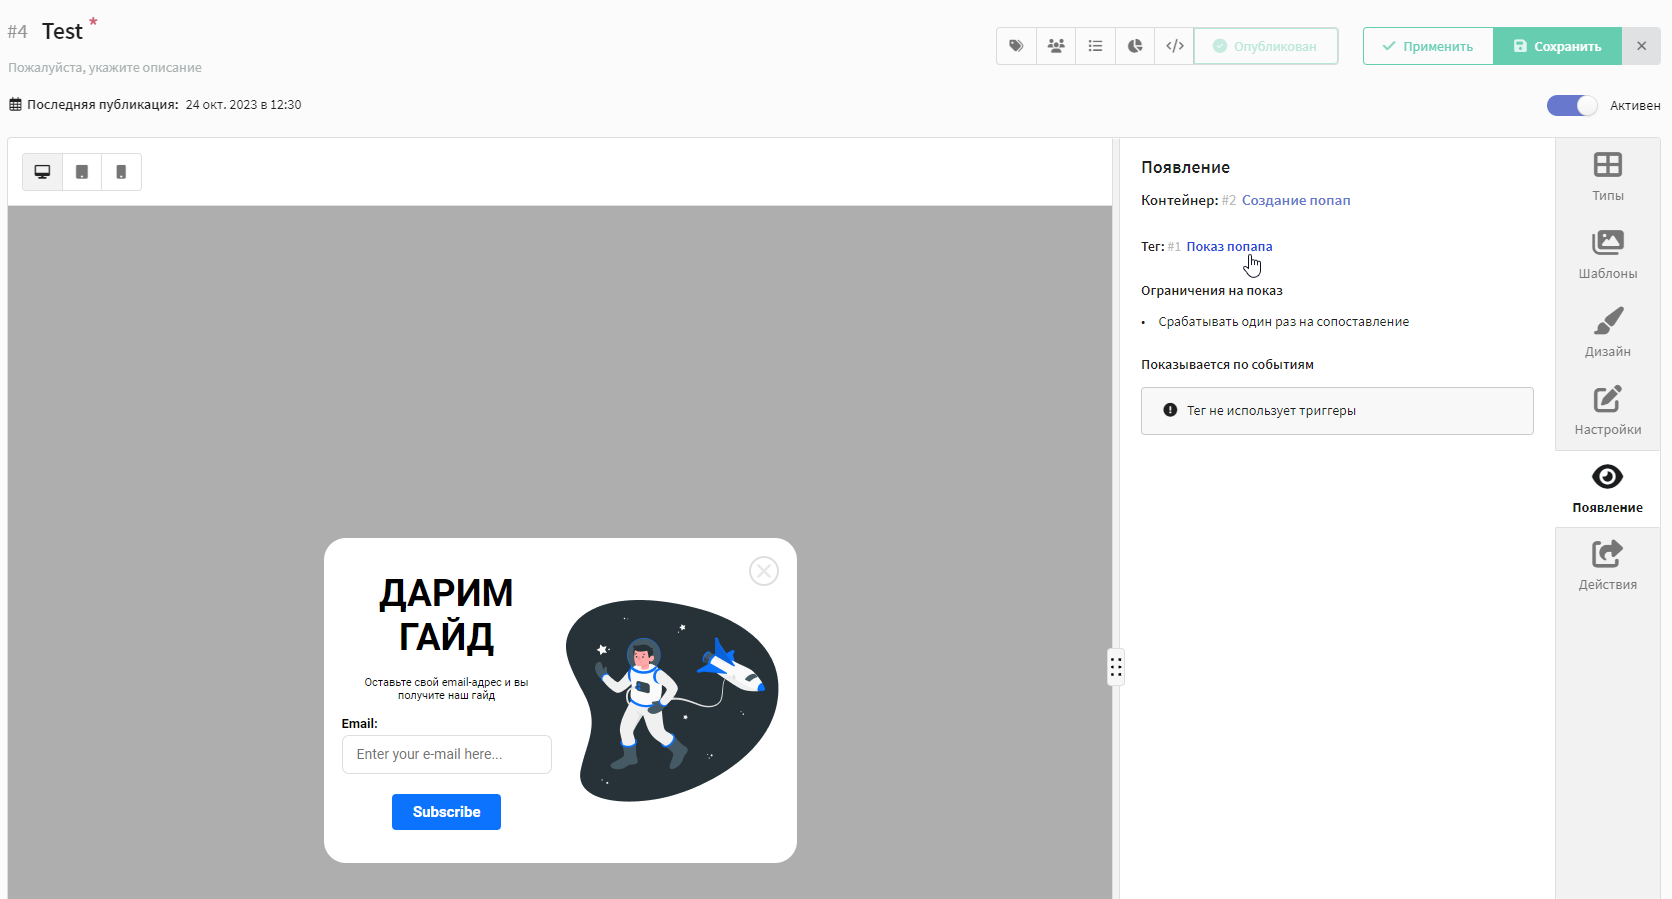Switch the preview to tablet view
This screenshot has width=1672, height=899.
tap(82, 172)
